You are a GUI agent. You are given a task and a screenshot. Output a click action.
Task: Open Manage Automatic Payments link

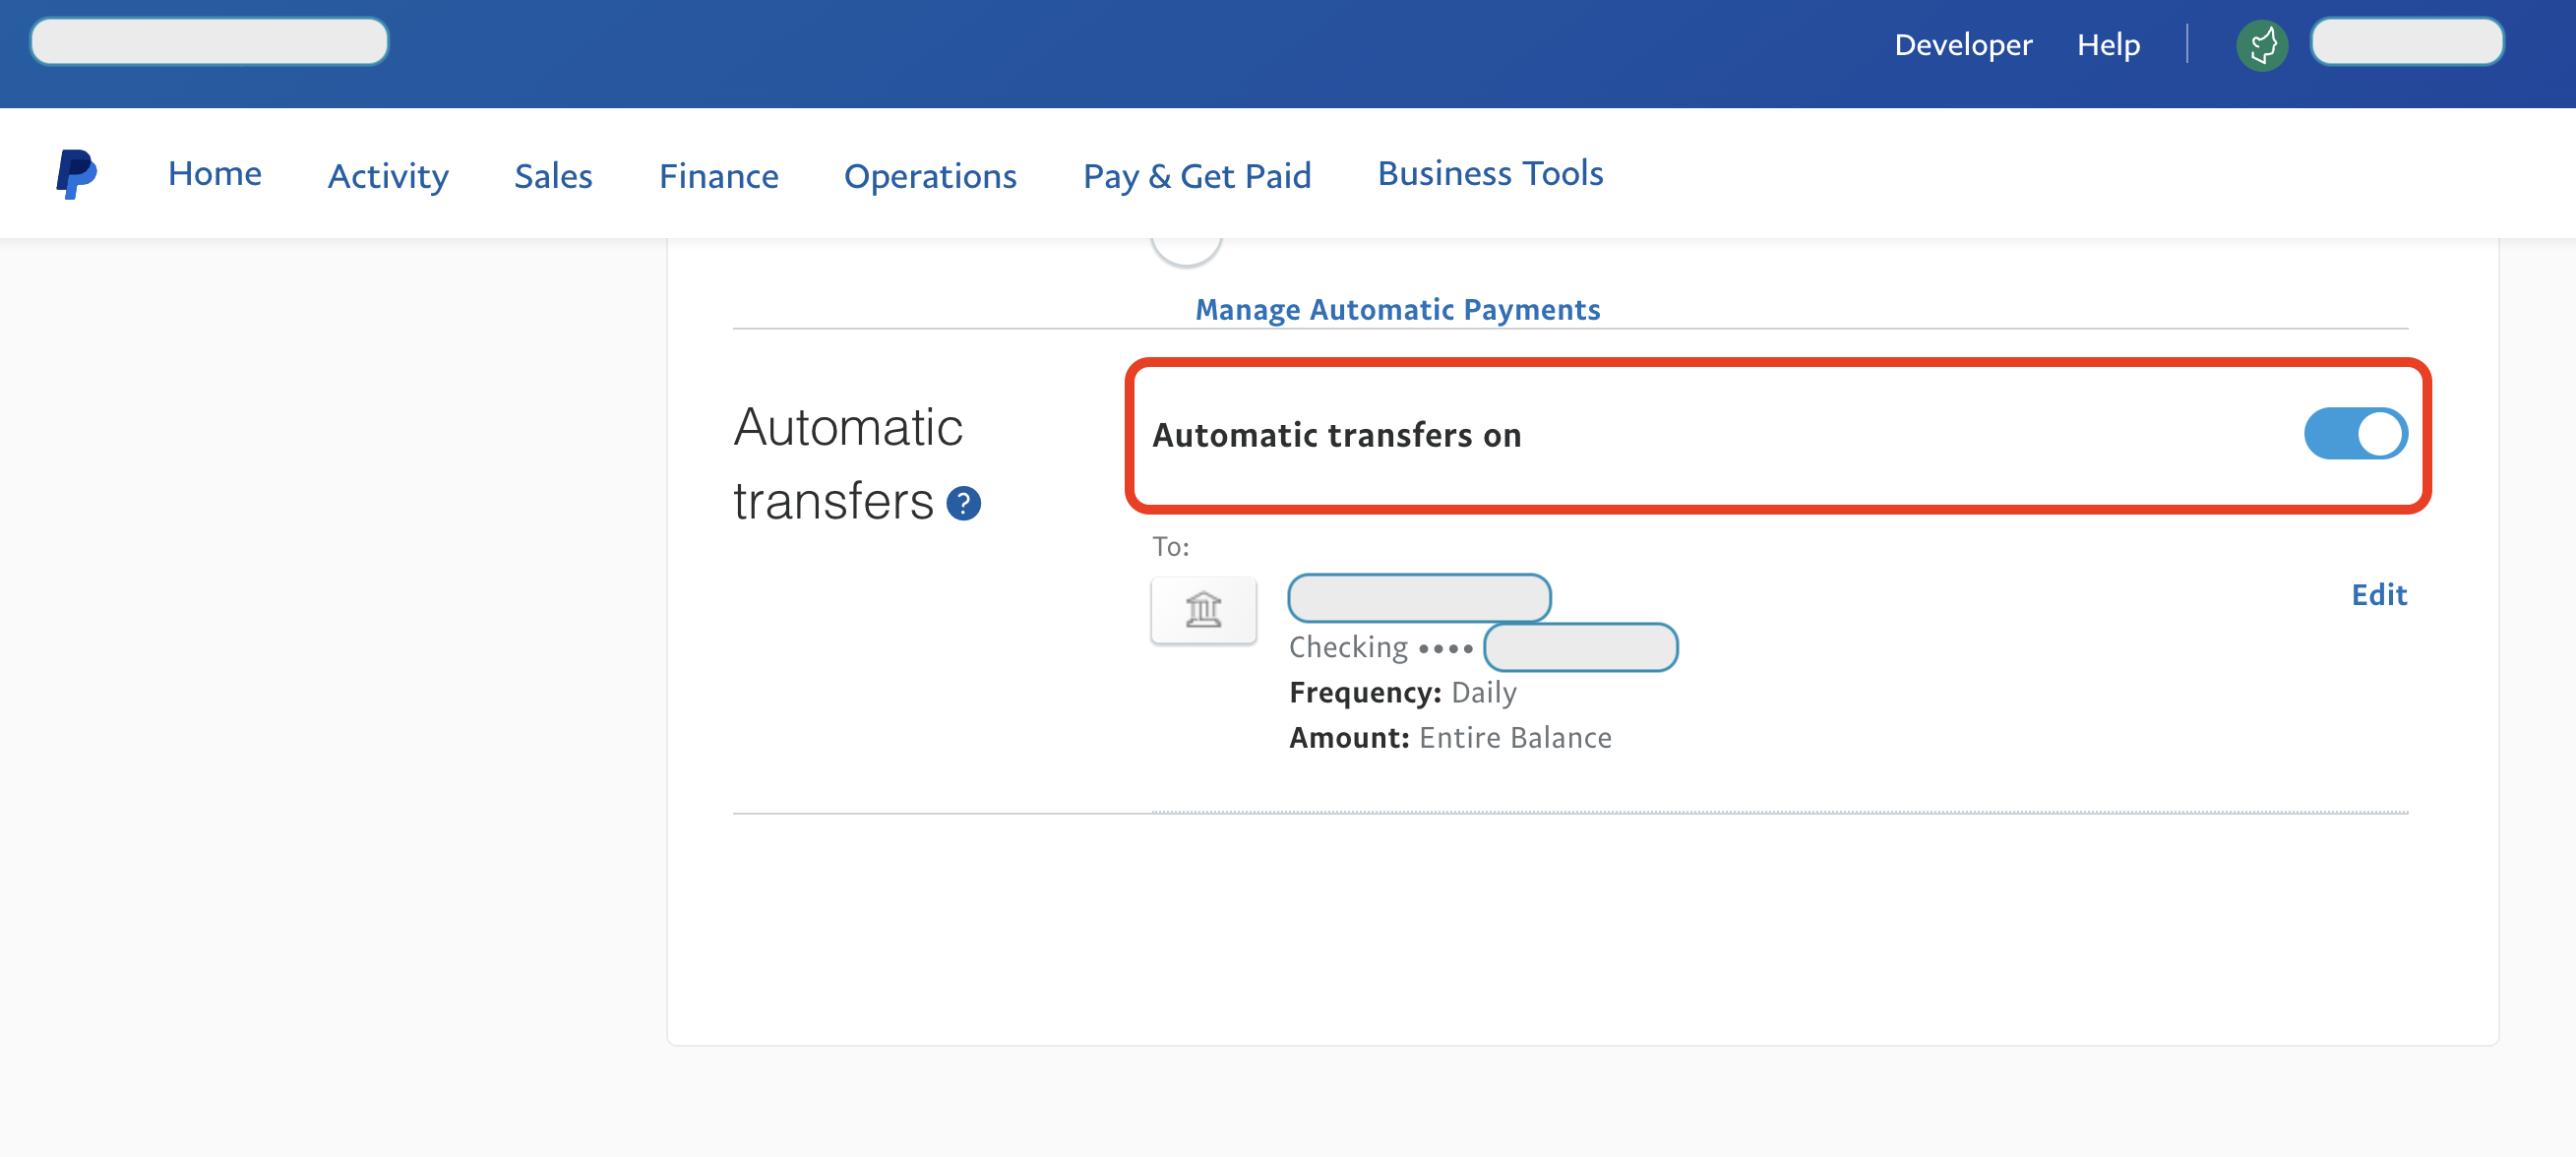(1397, 310)
